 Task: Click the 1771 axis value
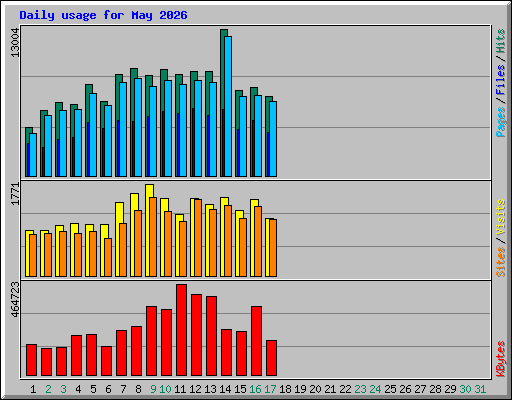tap(15, 194)
